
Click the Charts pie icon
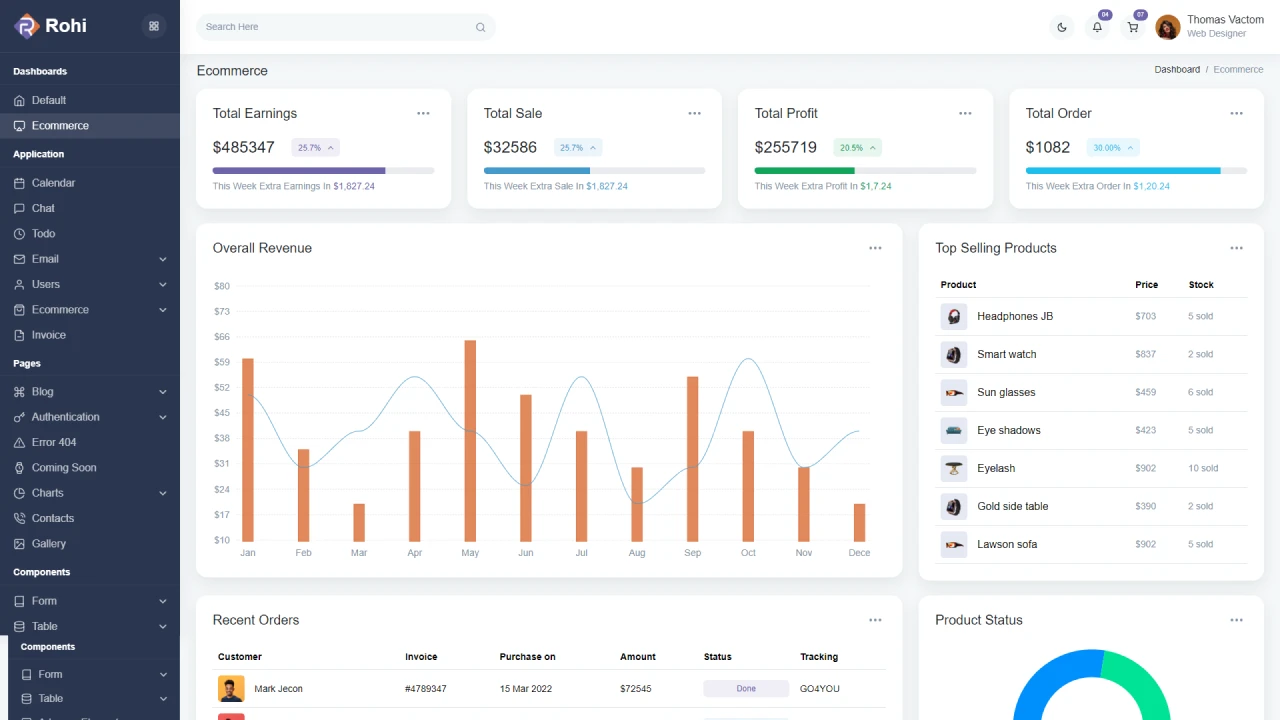tap(19, 493)
